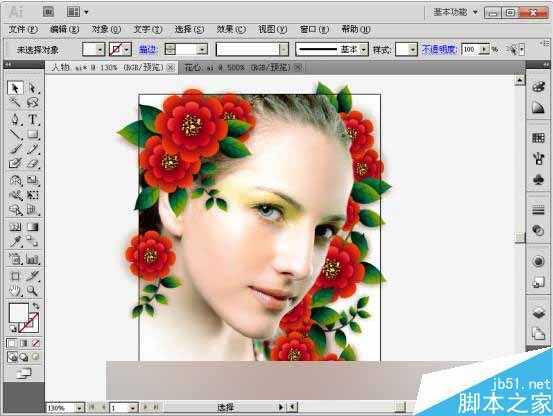
Task: Open the 基本 stroke style dropdown
Action: (363, 50)
